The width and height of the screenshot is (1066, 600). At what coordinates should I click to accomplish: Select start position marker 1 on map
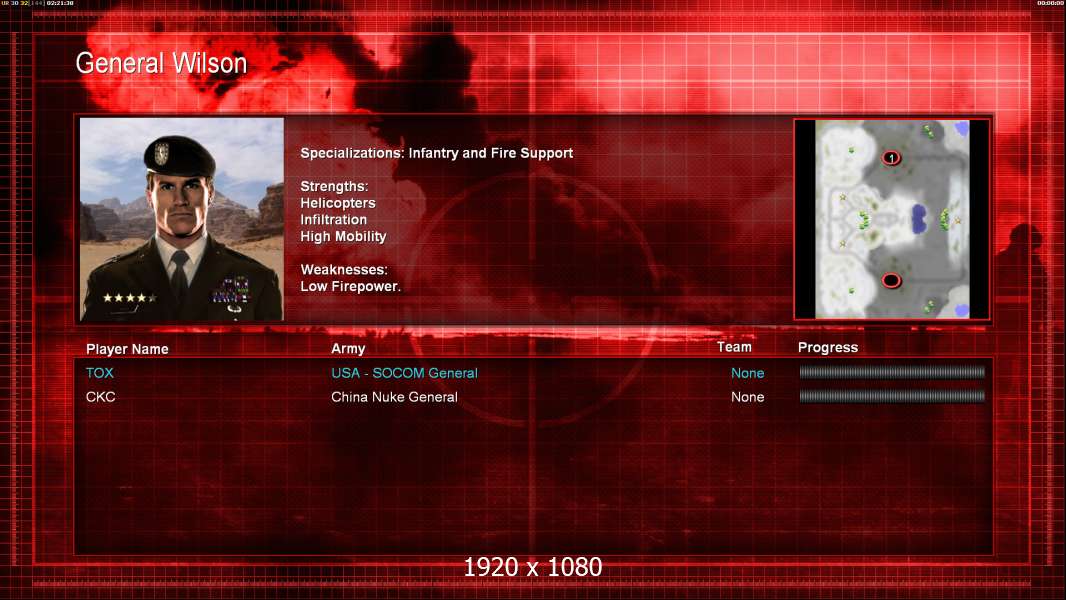(891, 158)
